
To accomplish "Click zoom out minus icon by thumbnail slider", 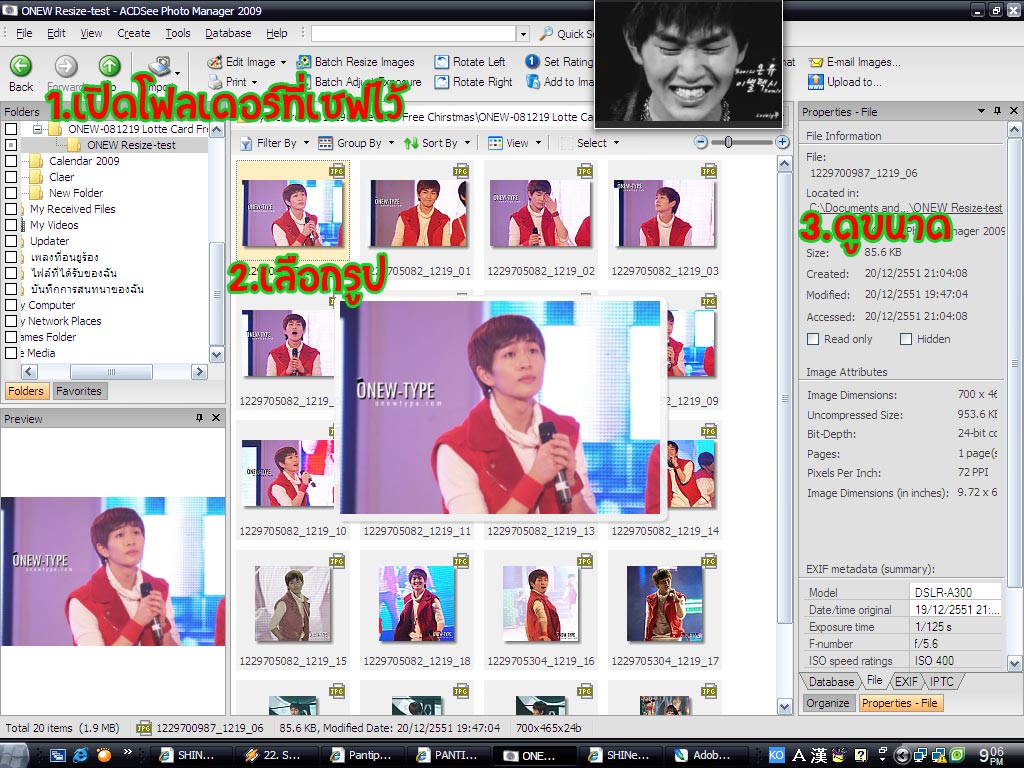I will [701, 142].
